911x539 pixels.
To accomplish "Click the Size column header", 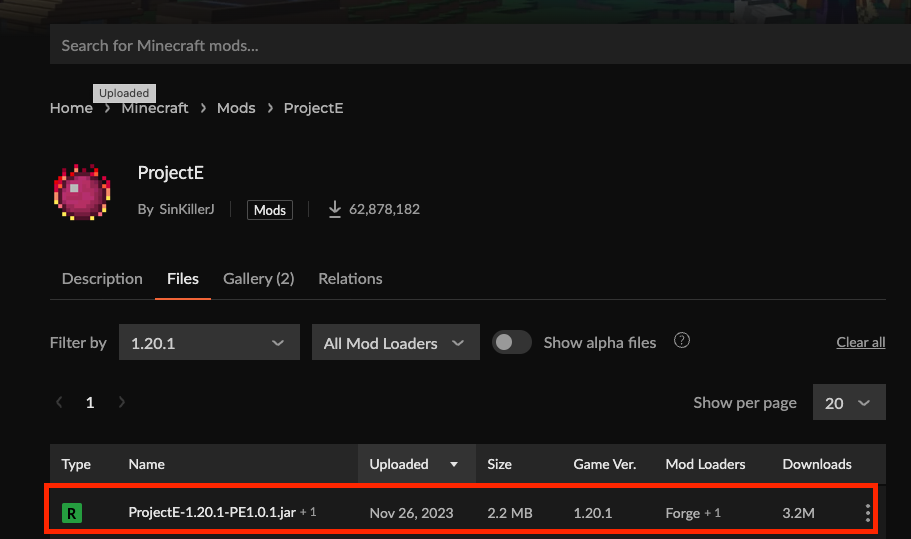I will [499, 464].
